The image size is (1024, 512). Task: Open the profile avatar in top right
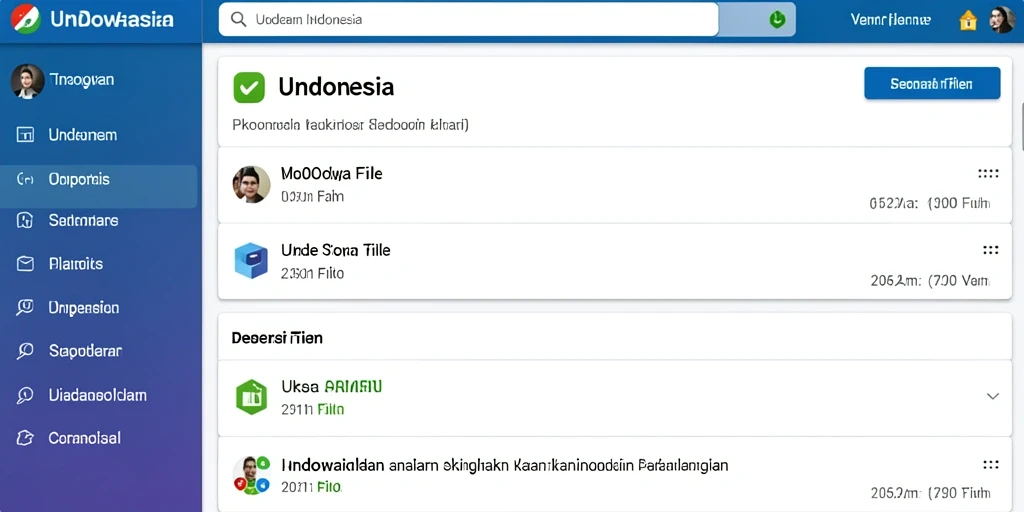point(1001,20)
